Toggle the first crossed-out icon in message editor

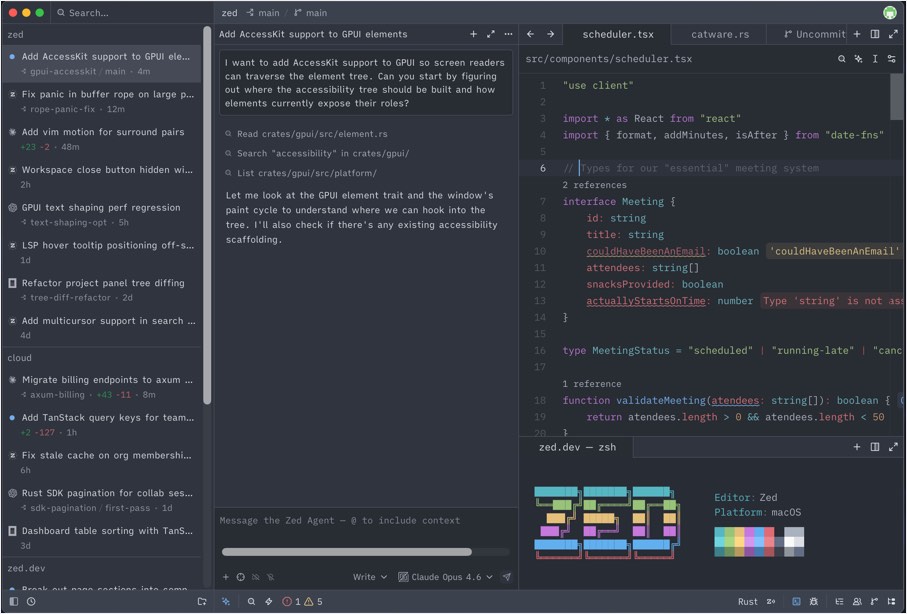(x=256, y=577)
